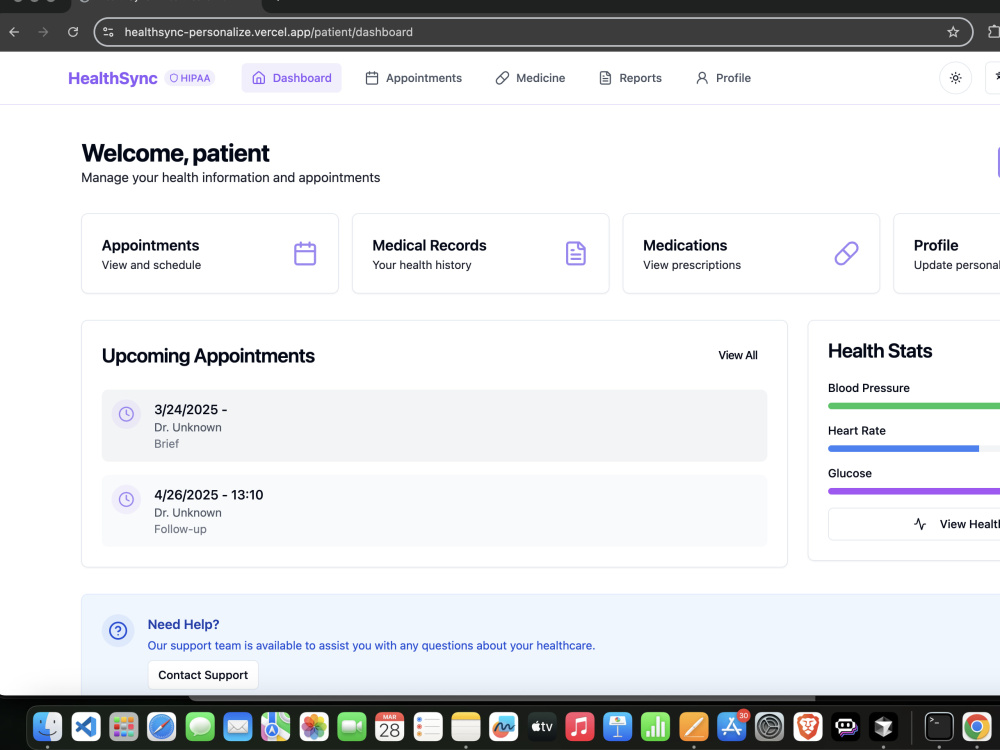Click clock icon on 4/26/2025 appointment
1000x750 pixels.
[126, 499]
